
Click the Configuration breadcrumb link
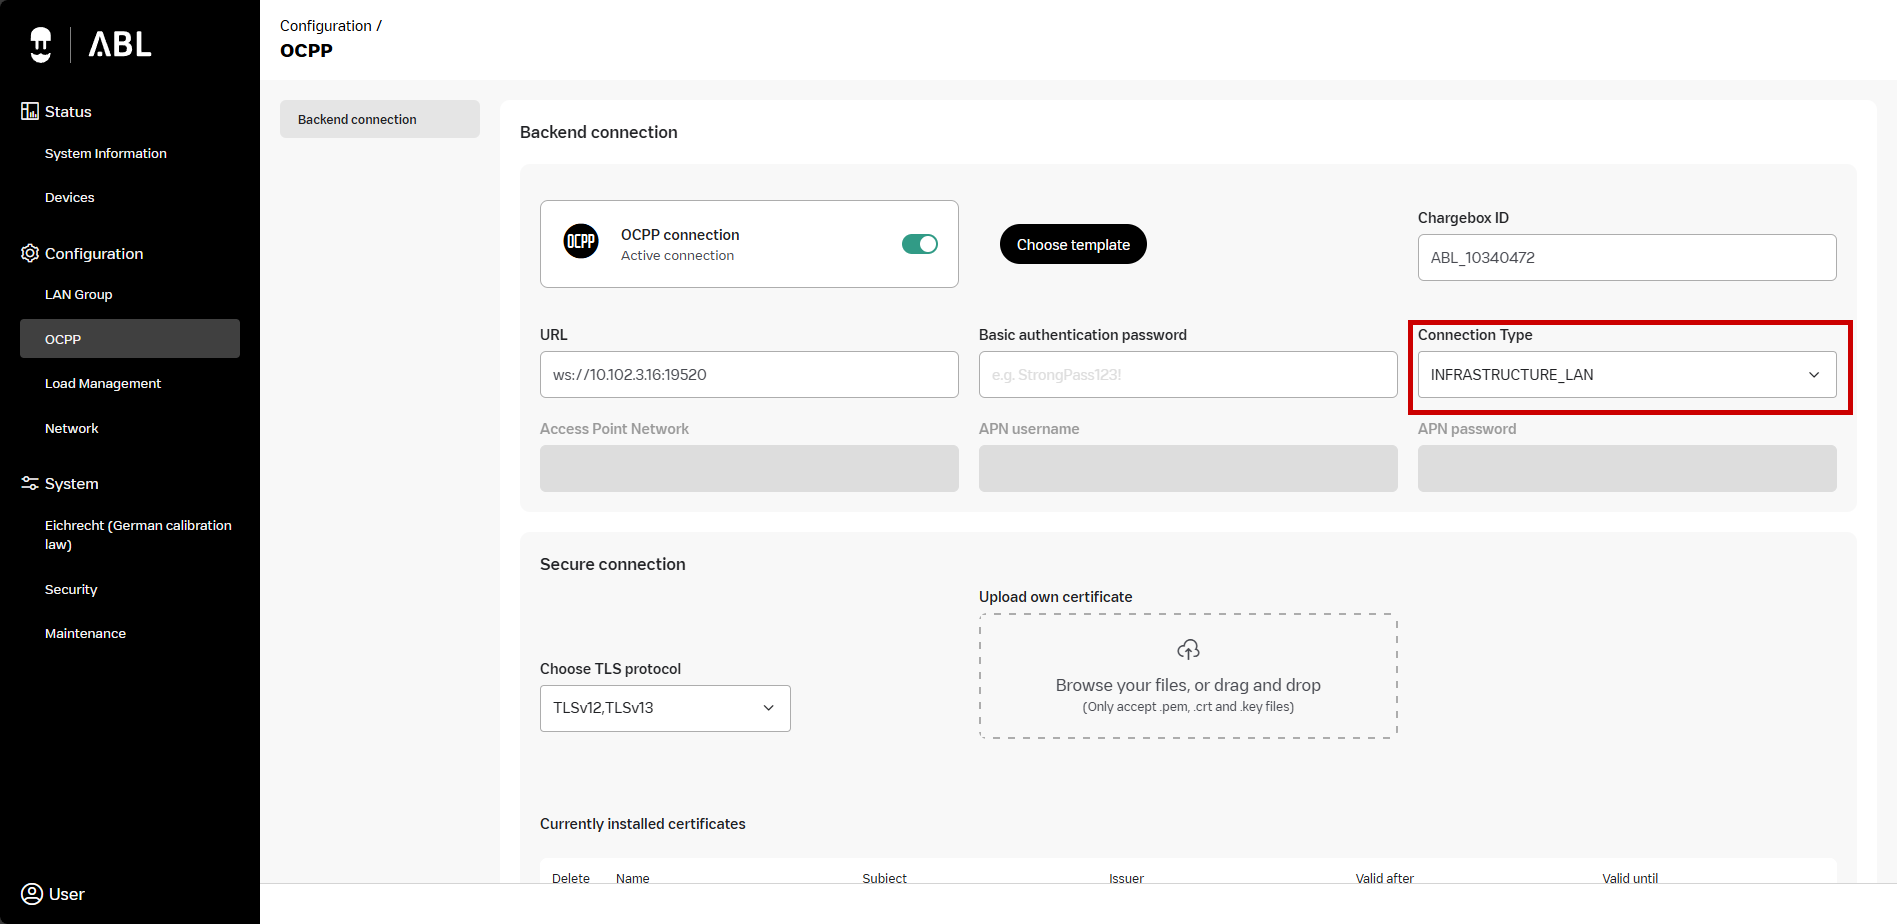[325, 26]
